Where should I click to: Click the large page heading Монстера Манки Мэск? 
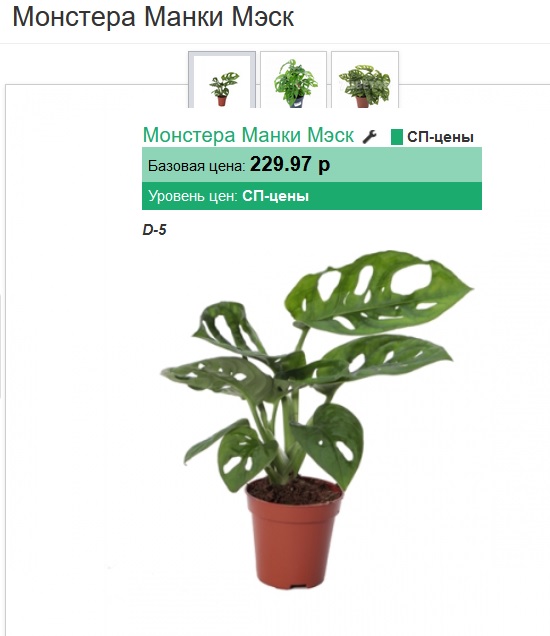[x=153, y=17]
